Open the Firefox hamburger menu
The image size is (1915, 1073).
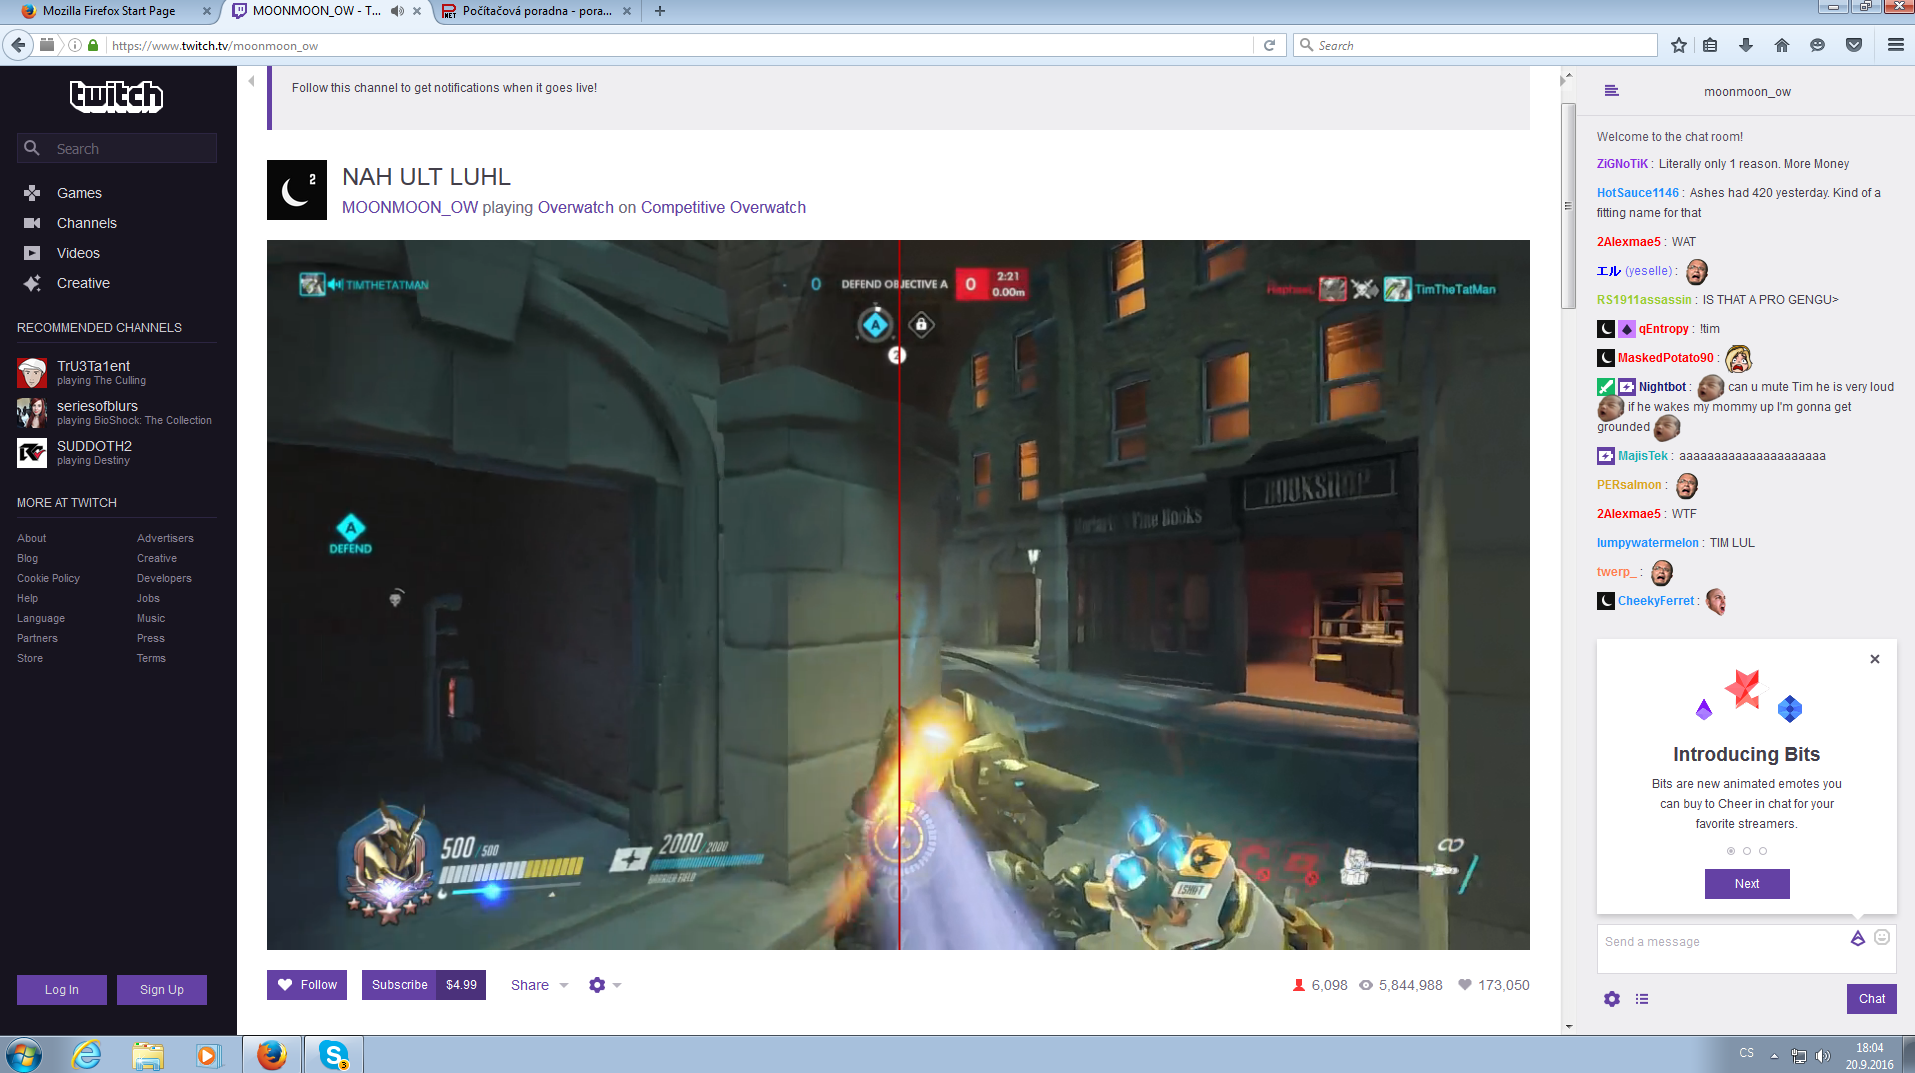(x=1896, y=45)
